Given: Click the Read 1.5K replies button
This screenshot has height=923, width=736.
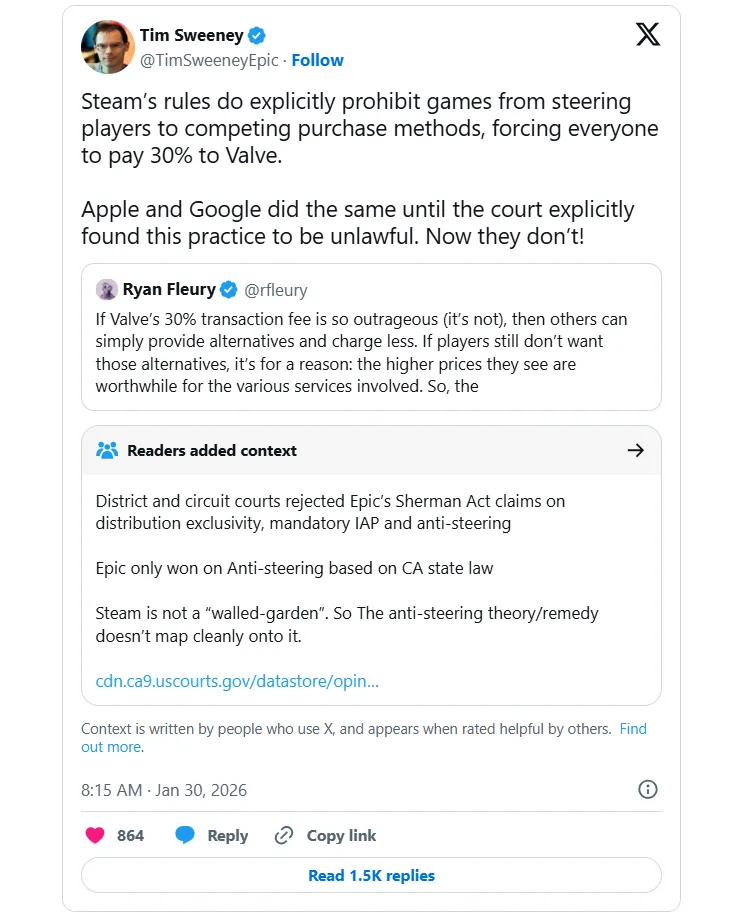Looking at the screenshot, I should (371, 875).
